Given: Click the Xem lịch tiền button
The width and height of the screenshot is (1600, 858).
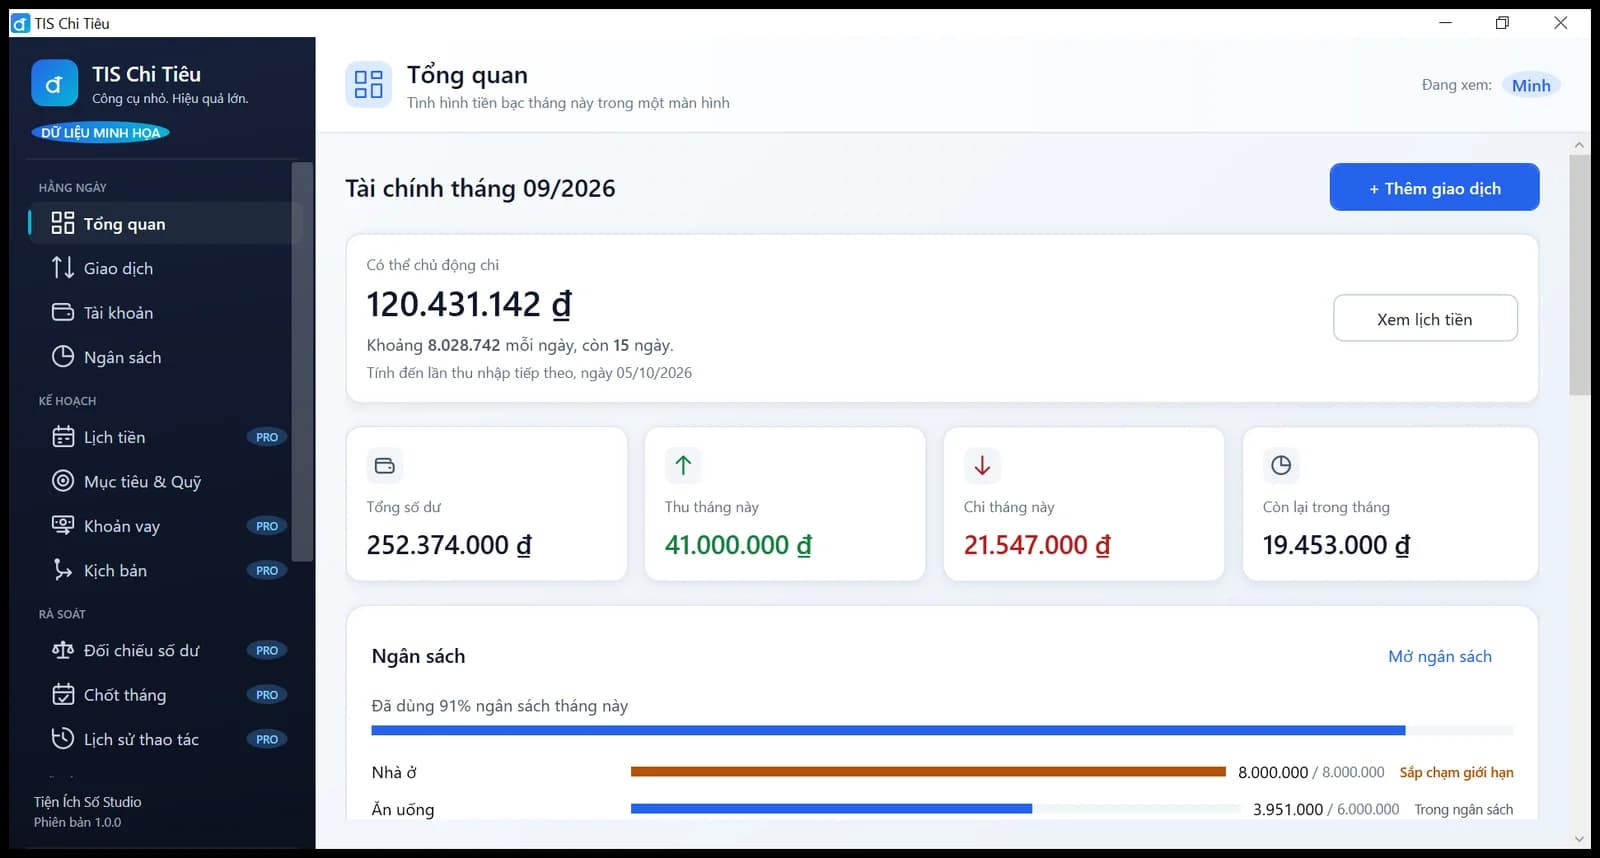Looking at the screenshot, I should [1425, 318].
